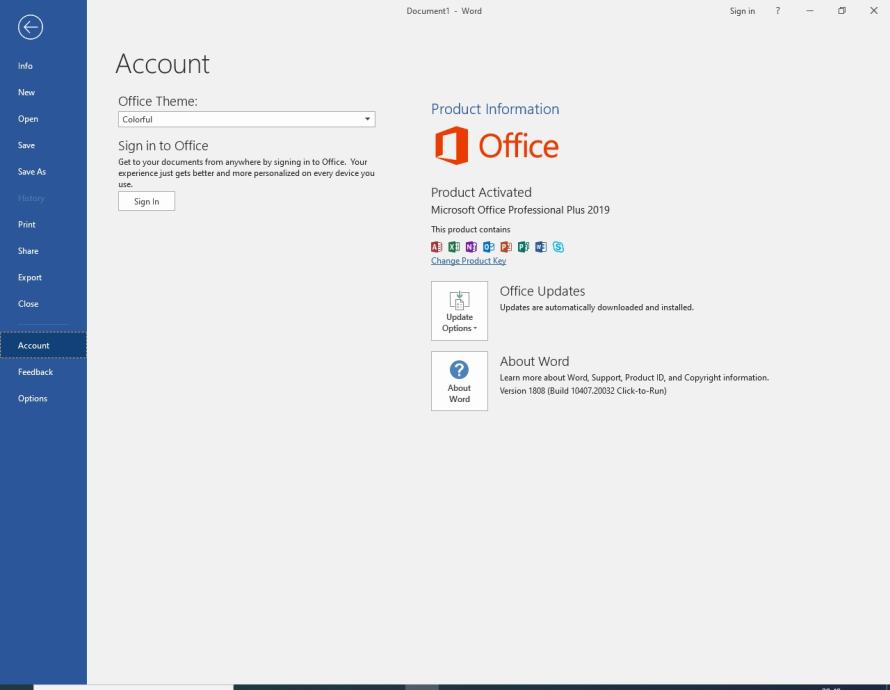
Task: Choose Save As from the sidebar
Action: coord(43,171)
